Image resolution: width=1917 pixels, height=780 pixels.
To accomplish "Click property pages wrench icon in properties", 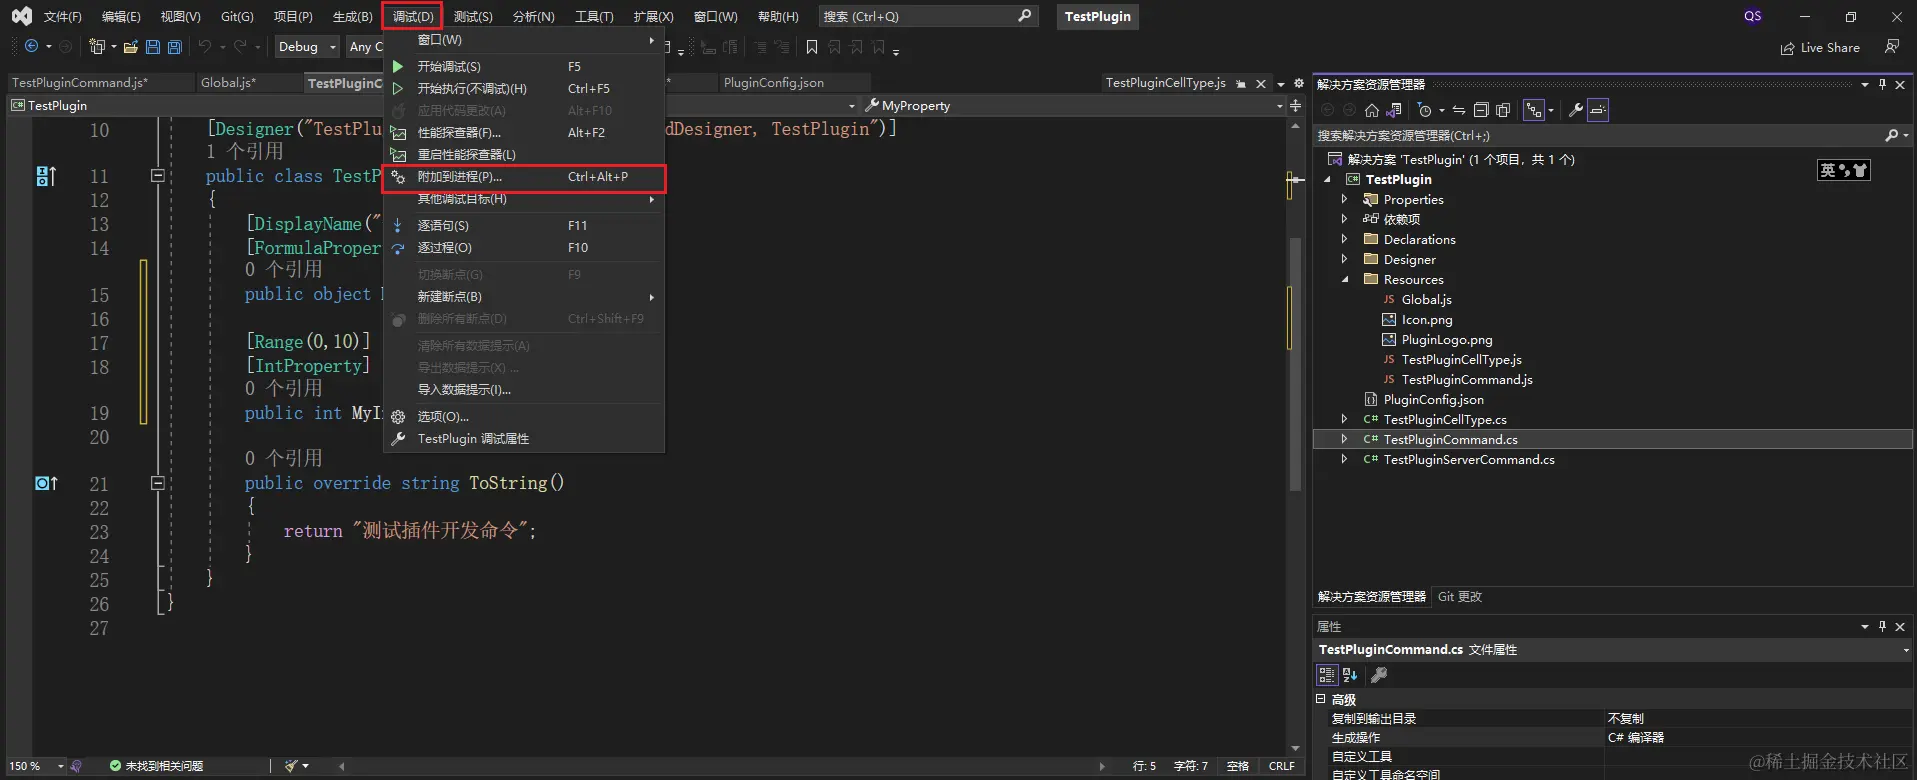I will pyautogui.click(x=1379, y=675).
